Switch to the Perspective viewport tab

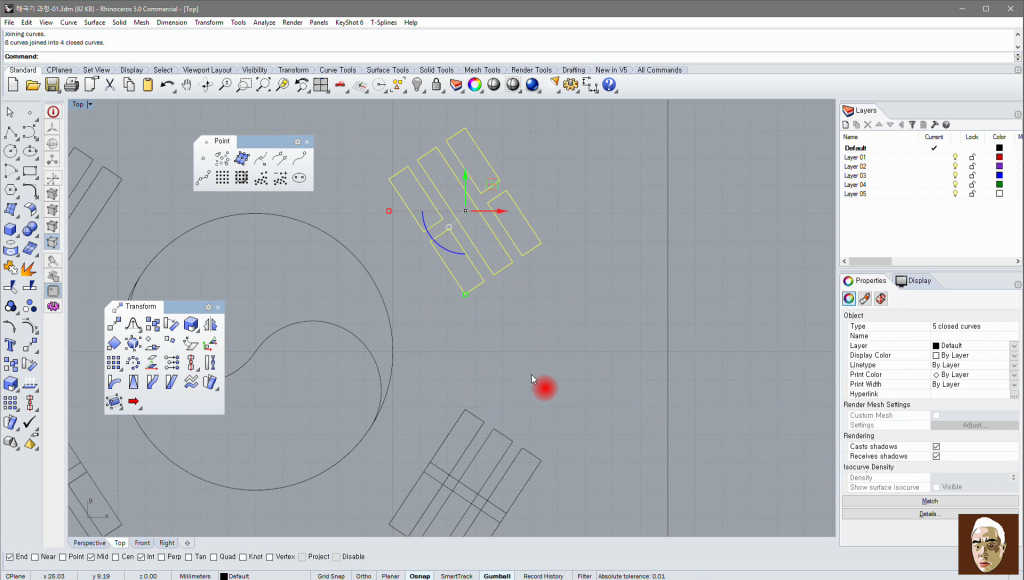pyautogui.click(x=89, y=543)
